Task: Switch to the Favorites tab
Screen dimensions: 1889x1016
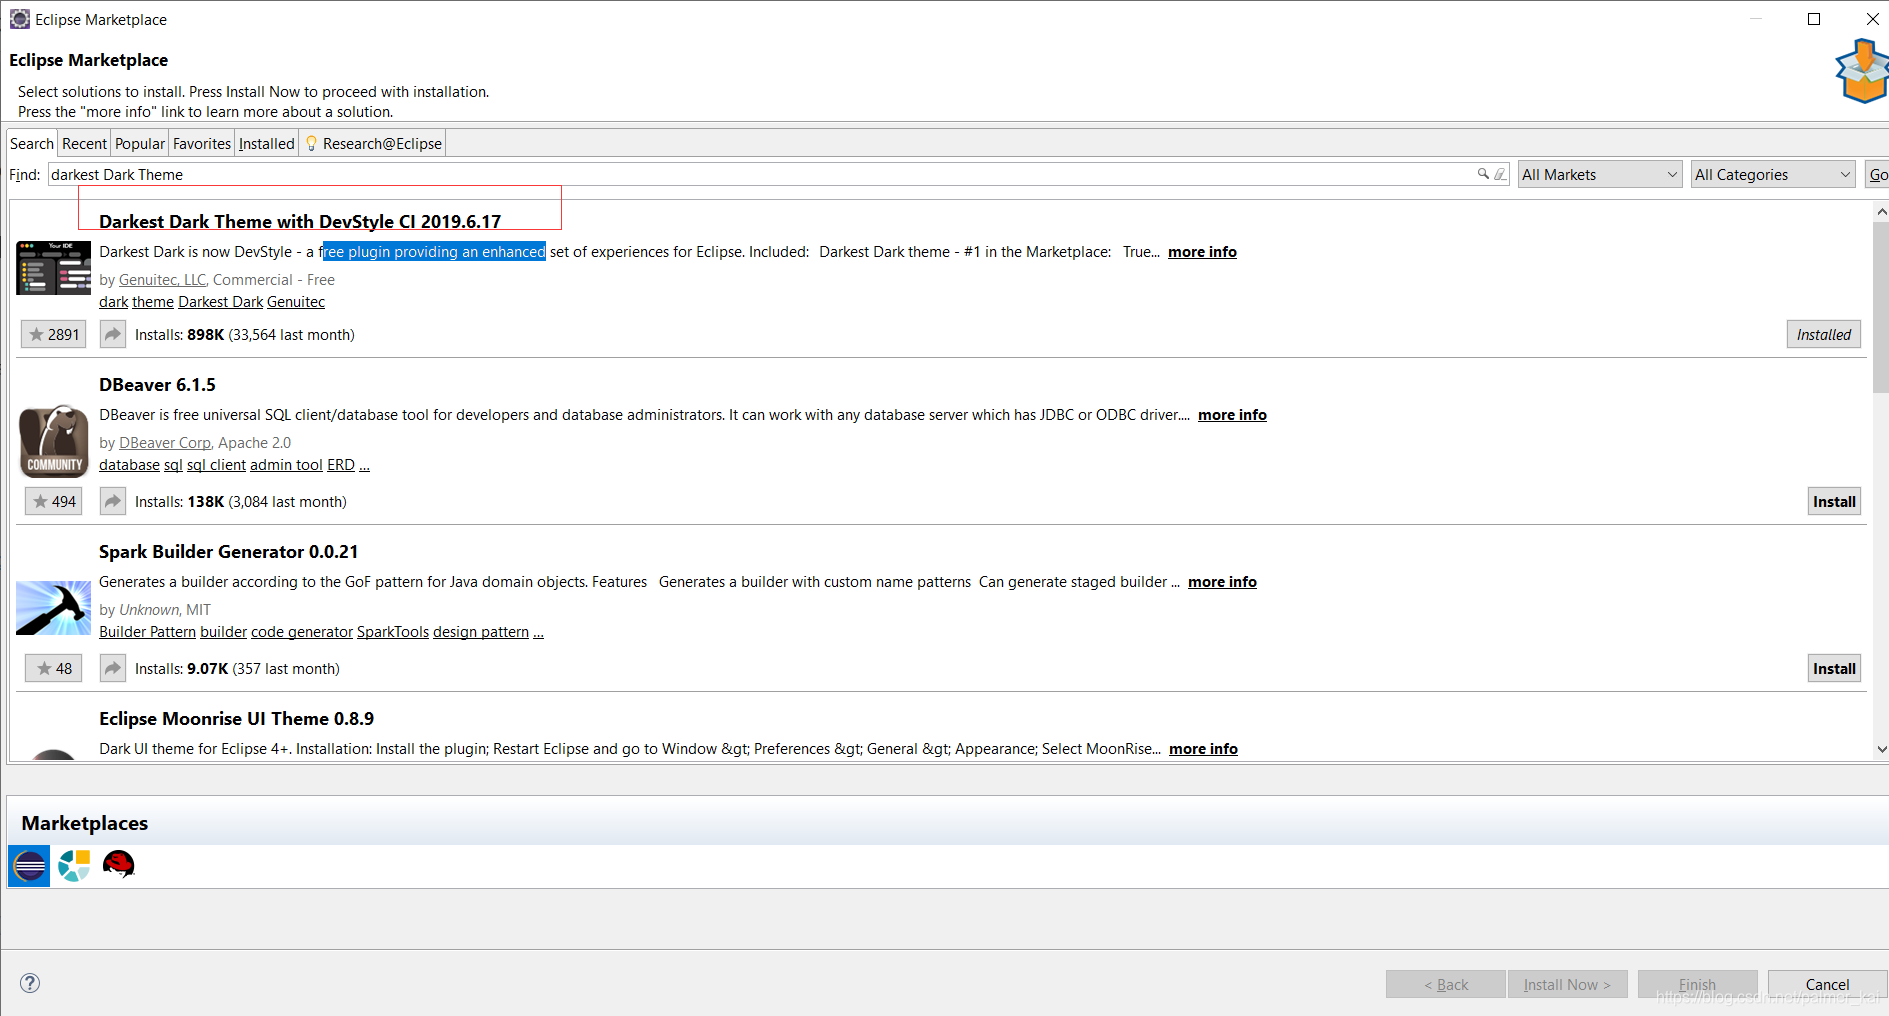Action: 202,144
